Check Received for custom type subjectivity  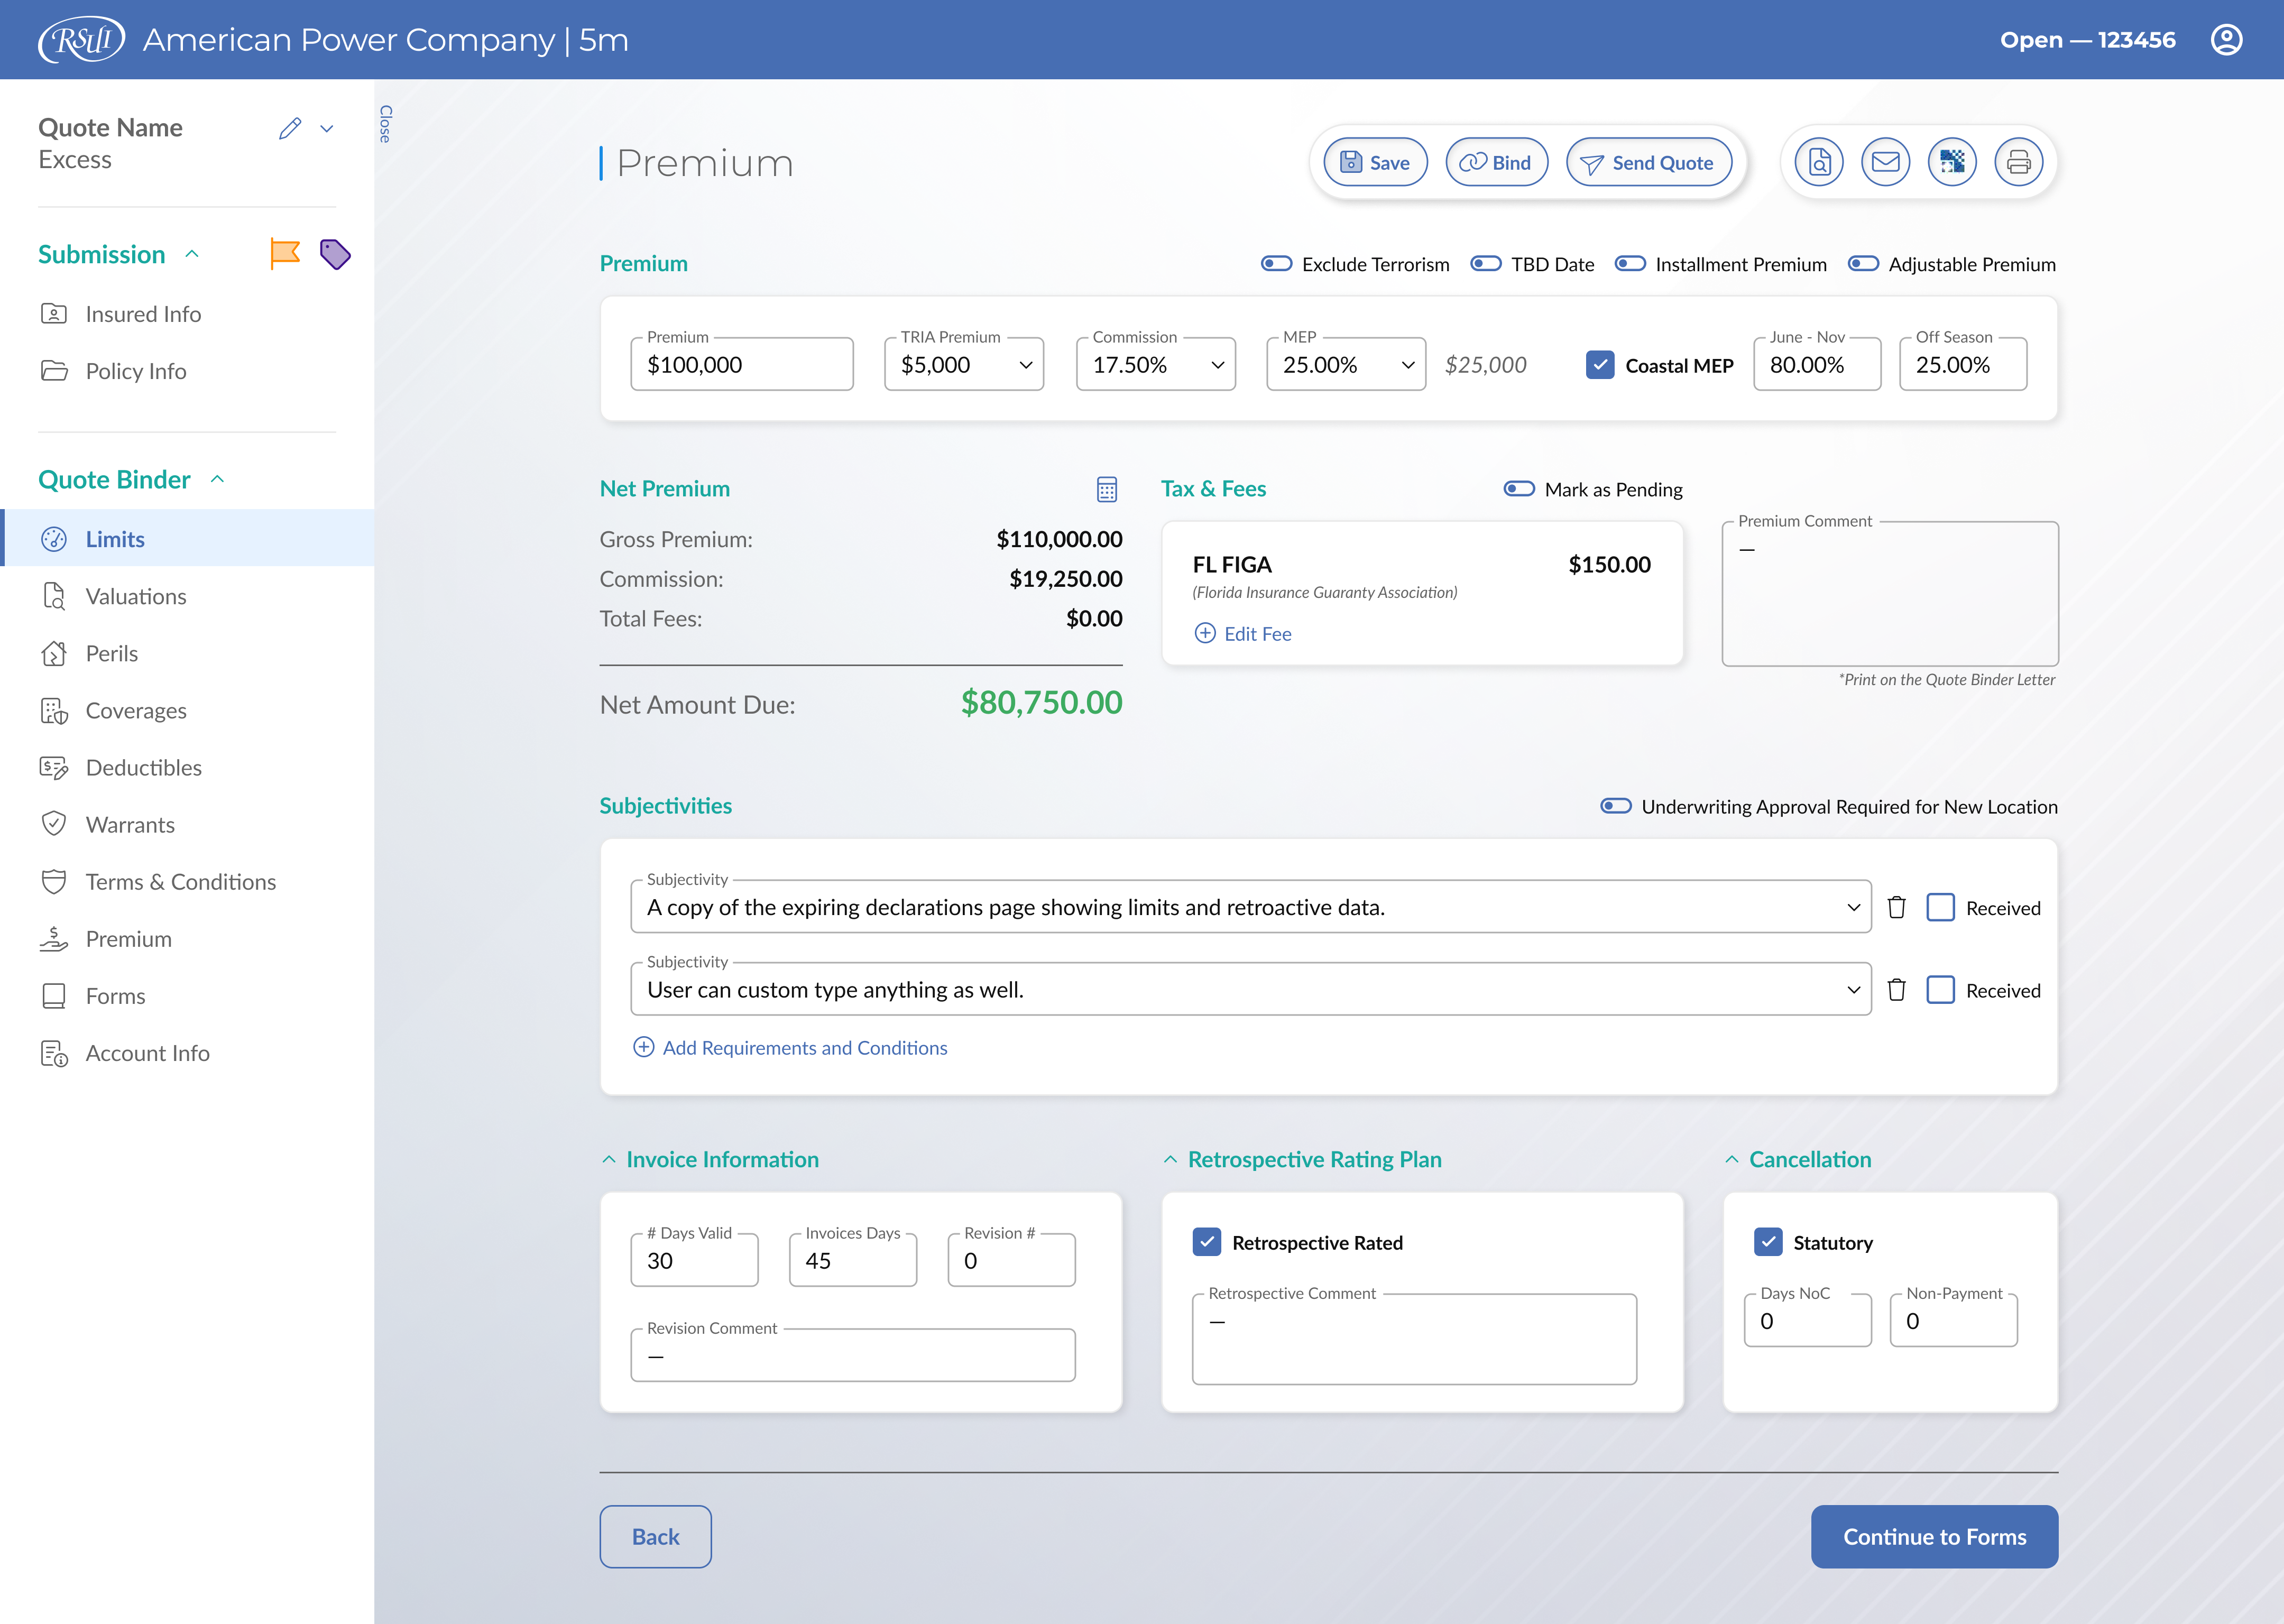tap(1940, 990)
